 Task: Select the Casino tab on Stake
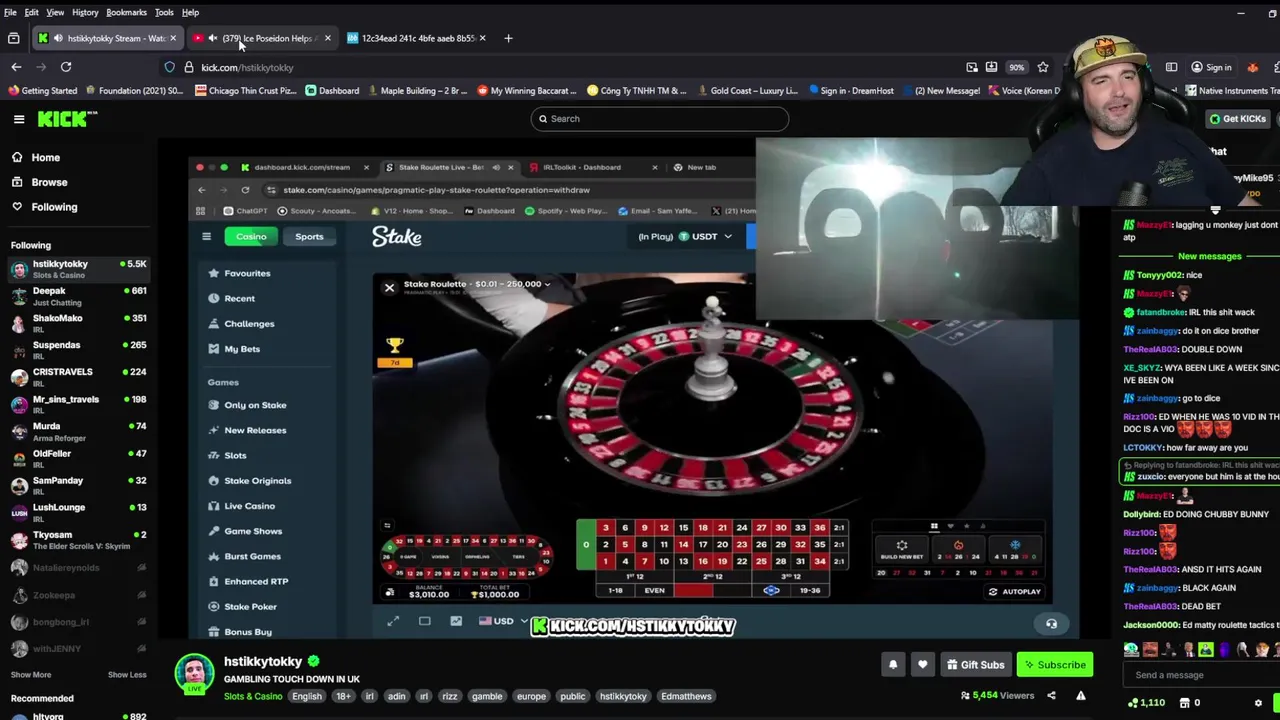[x=251, y=237]
